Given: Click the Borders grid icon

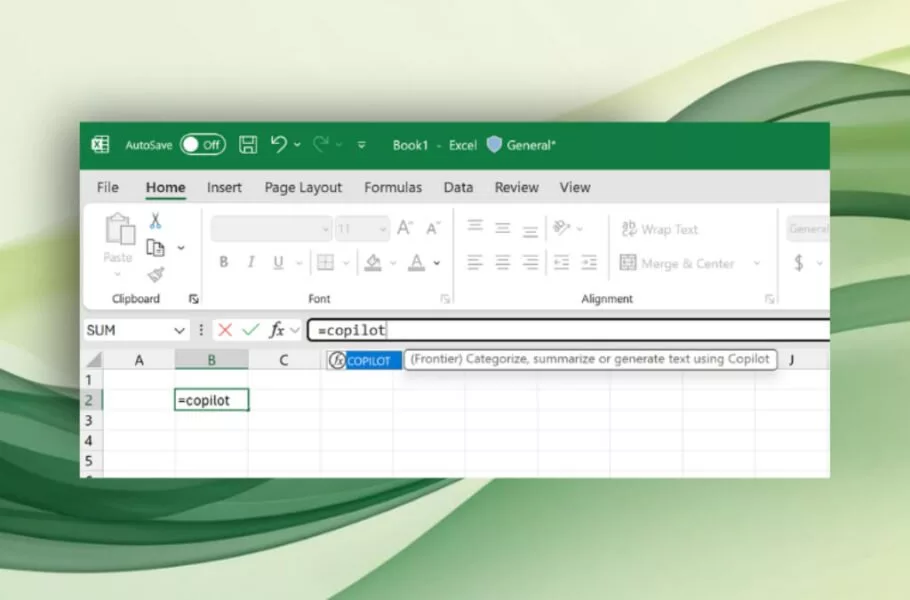Looking at the screenshot, I should click(326, 262).
